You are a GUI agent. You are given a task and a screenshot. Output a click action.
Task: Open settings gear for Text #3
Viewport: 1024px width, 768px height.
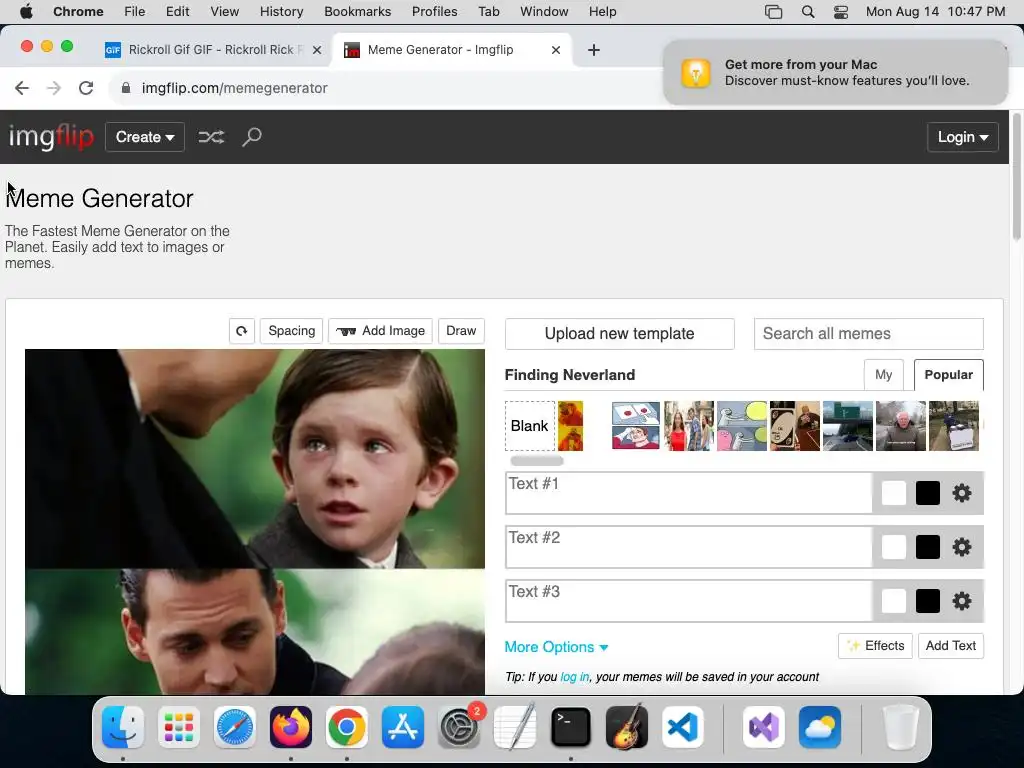[x=961, y=601]
